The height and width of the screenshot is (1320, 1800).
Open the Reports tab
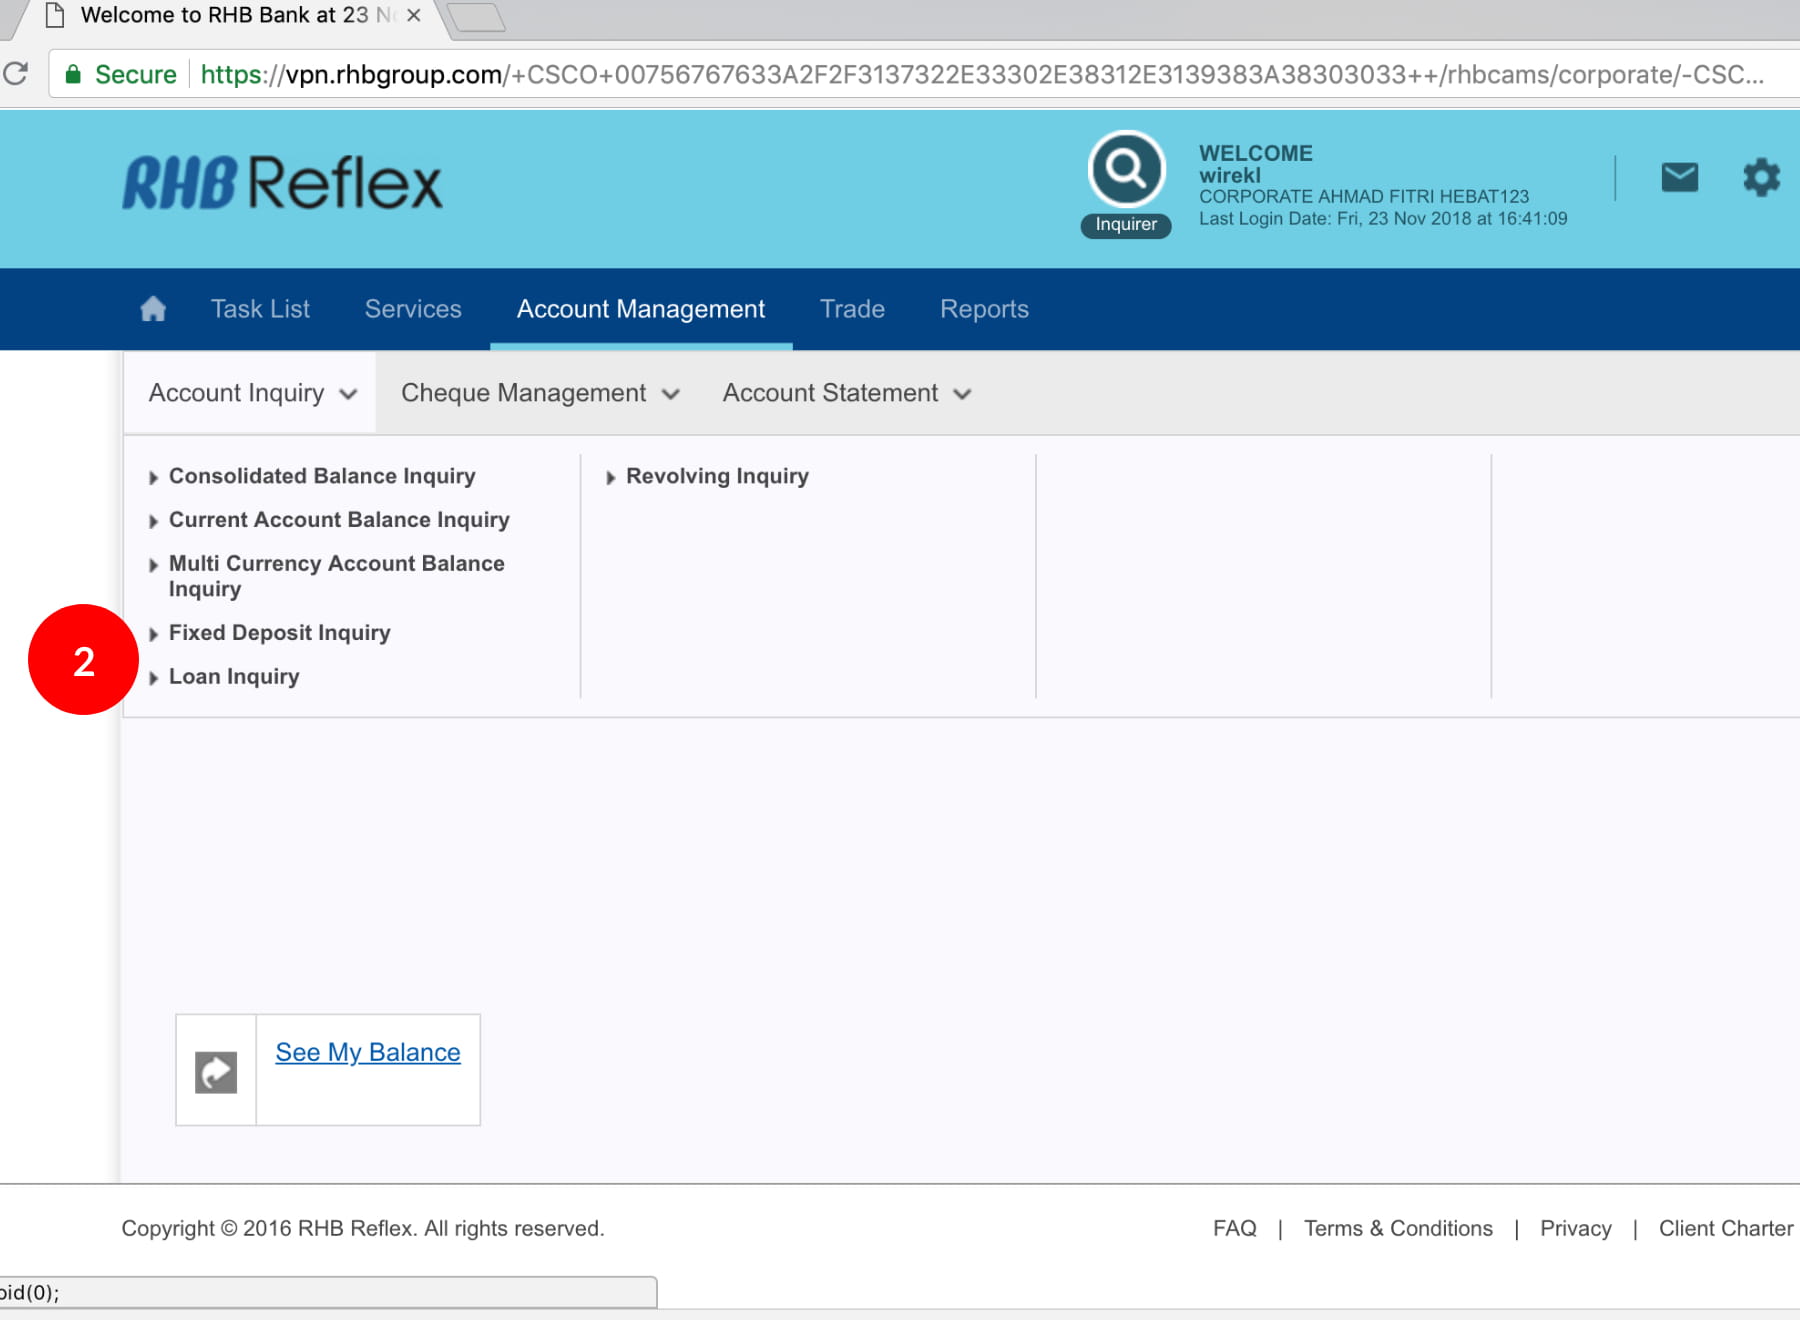(x=984, y=309)
